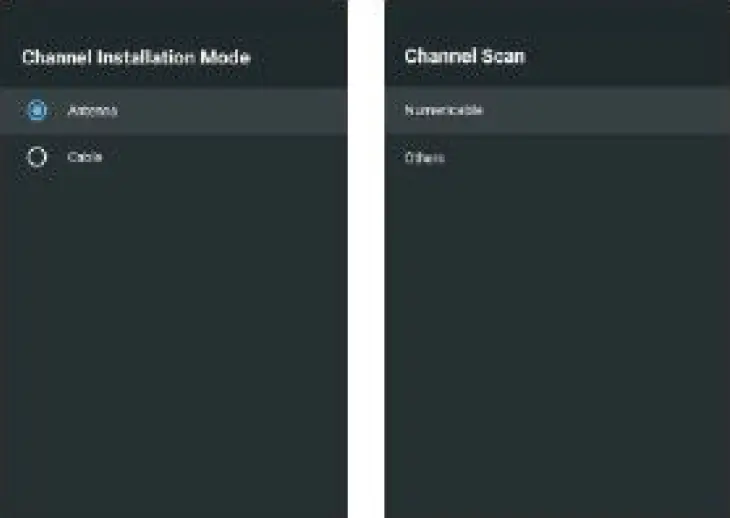Click the Cable text label

click(85, 157)
